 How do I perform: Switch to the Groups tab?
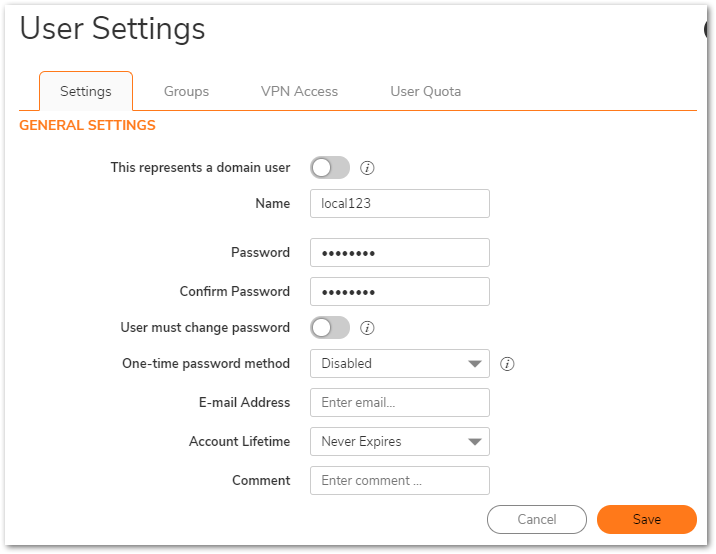[x=186, y=91]
